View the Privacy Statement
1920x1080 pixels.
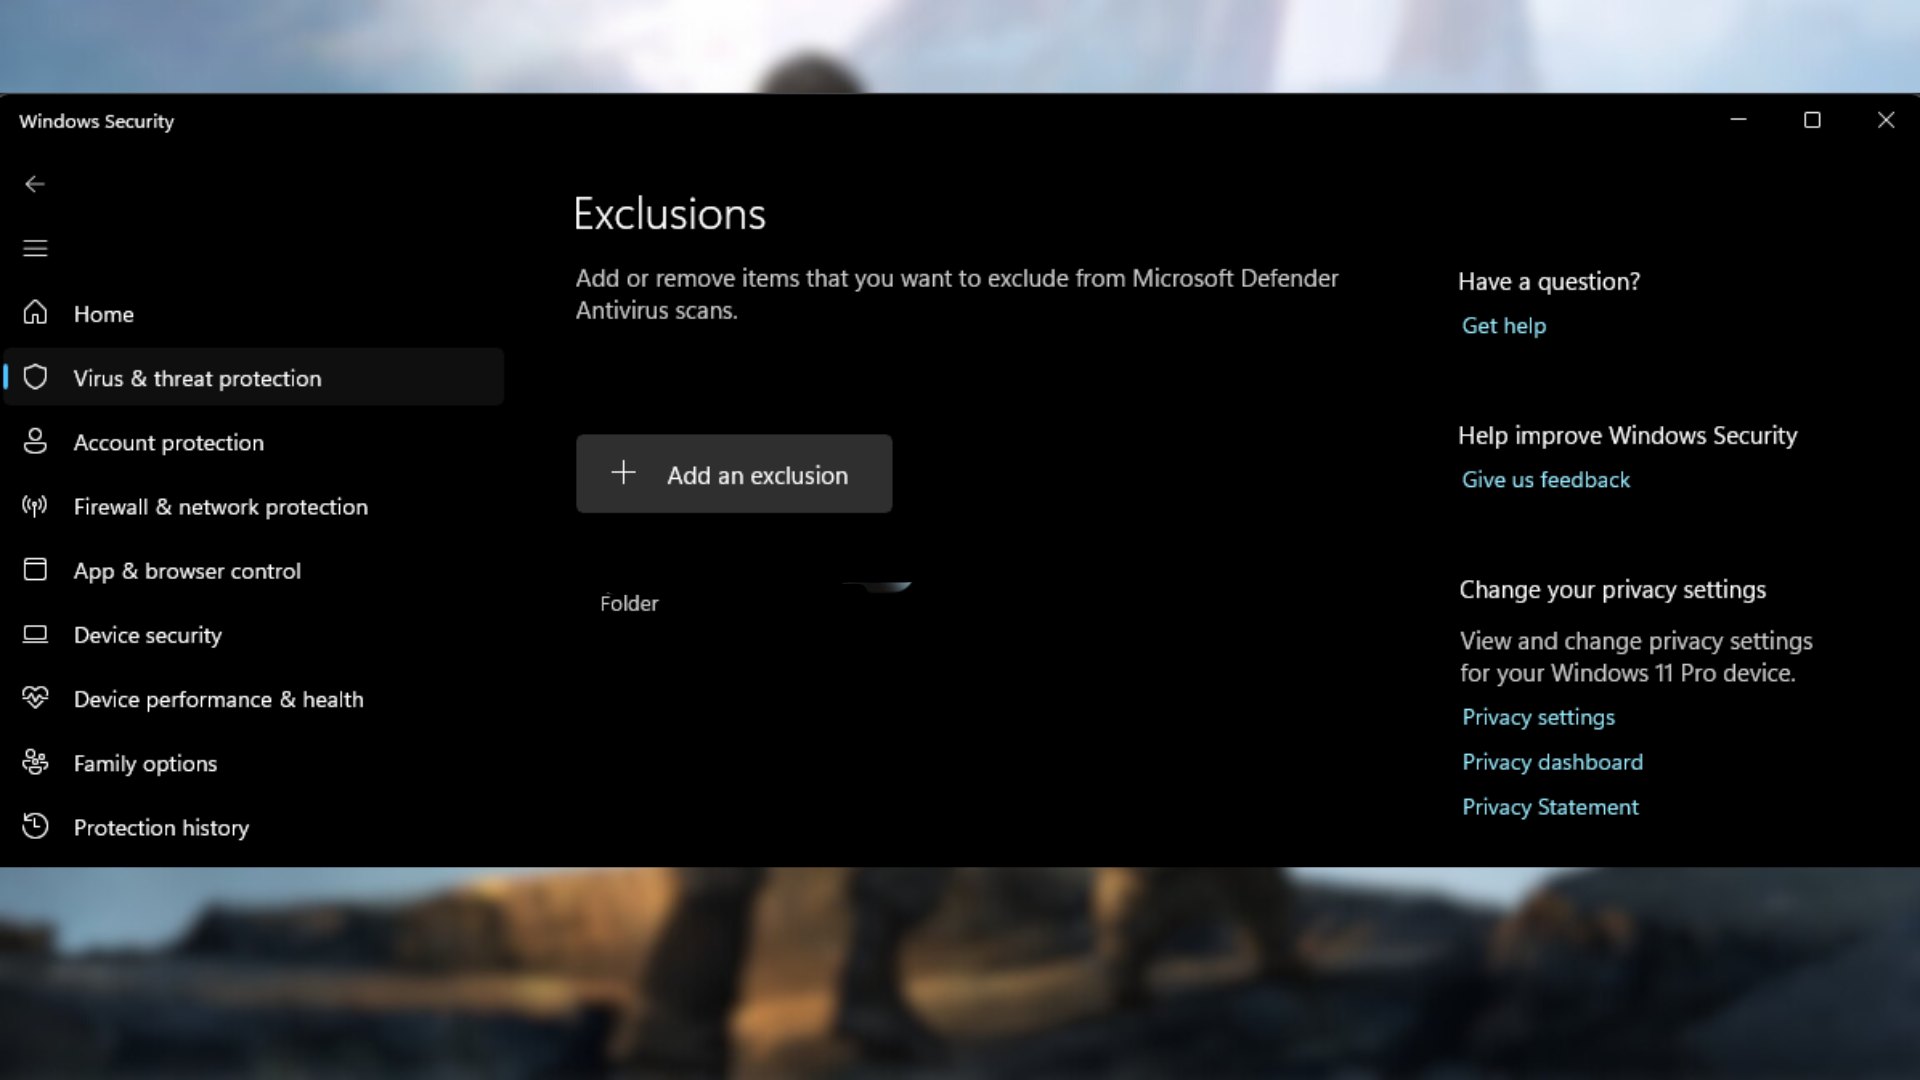1550,806
